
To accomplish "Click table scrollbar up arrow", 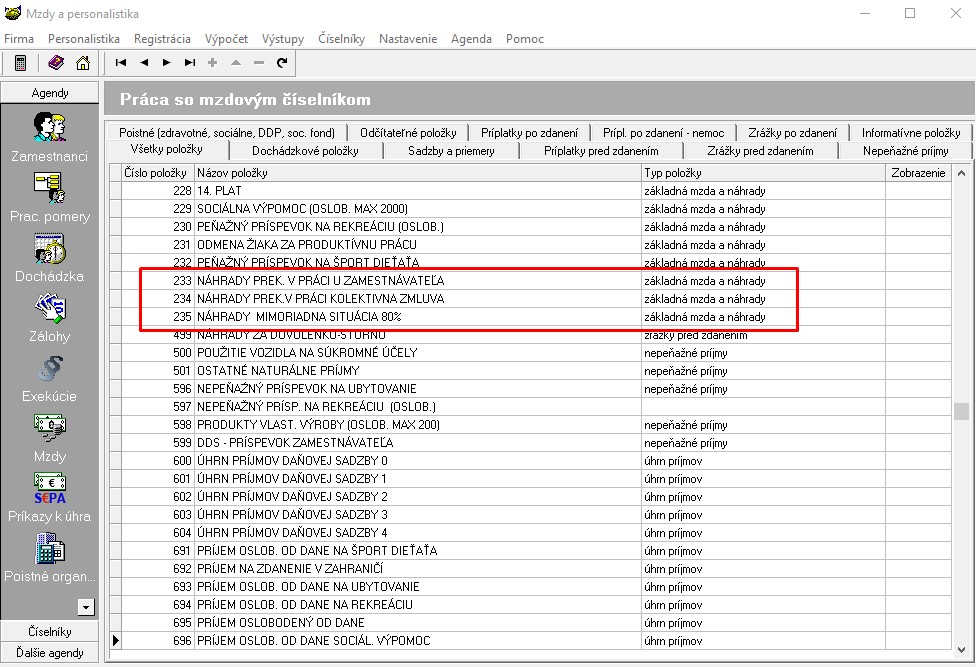I will tap(961, 173).
